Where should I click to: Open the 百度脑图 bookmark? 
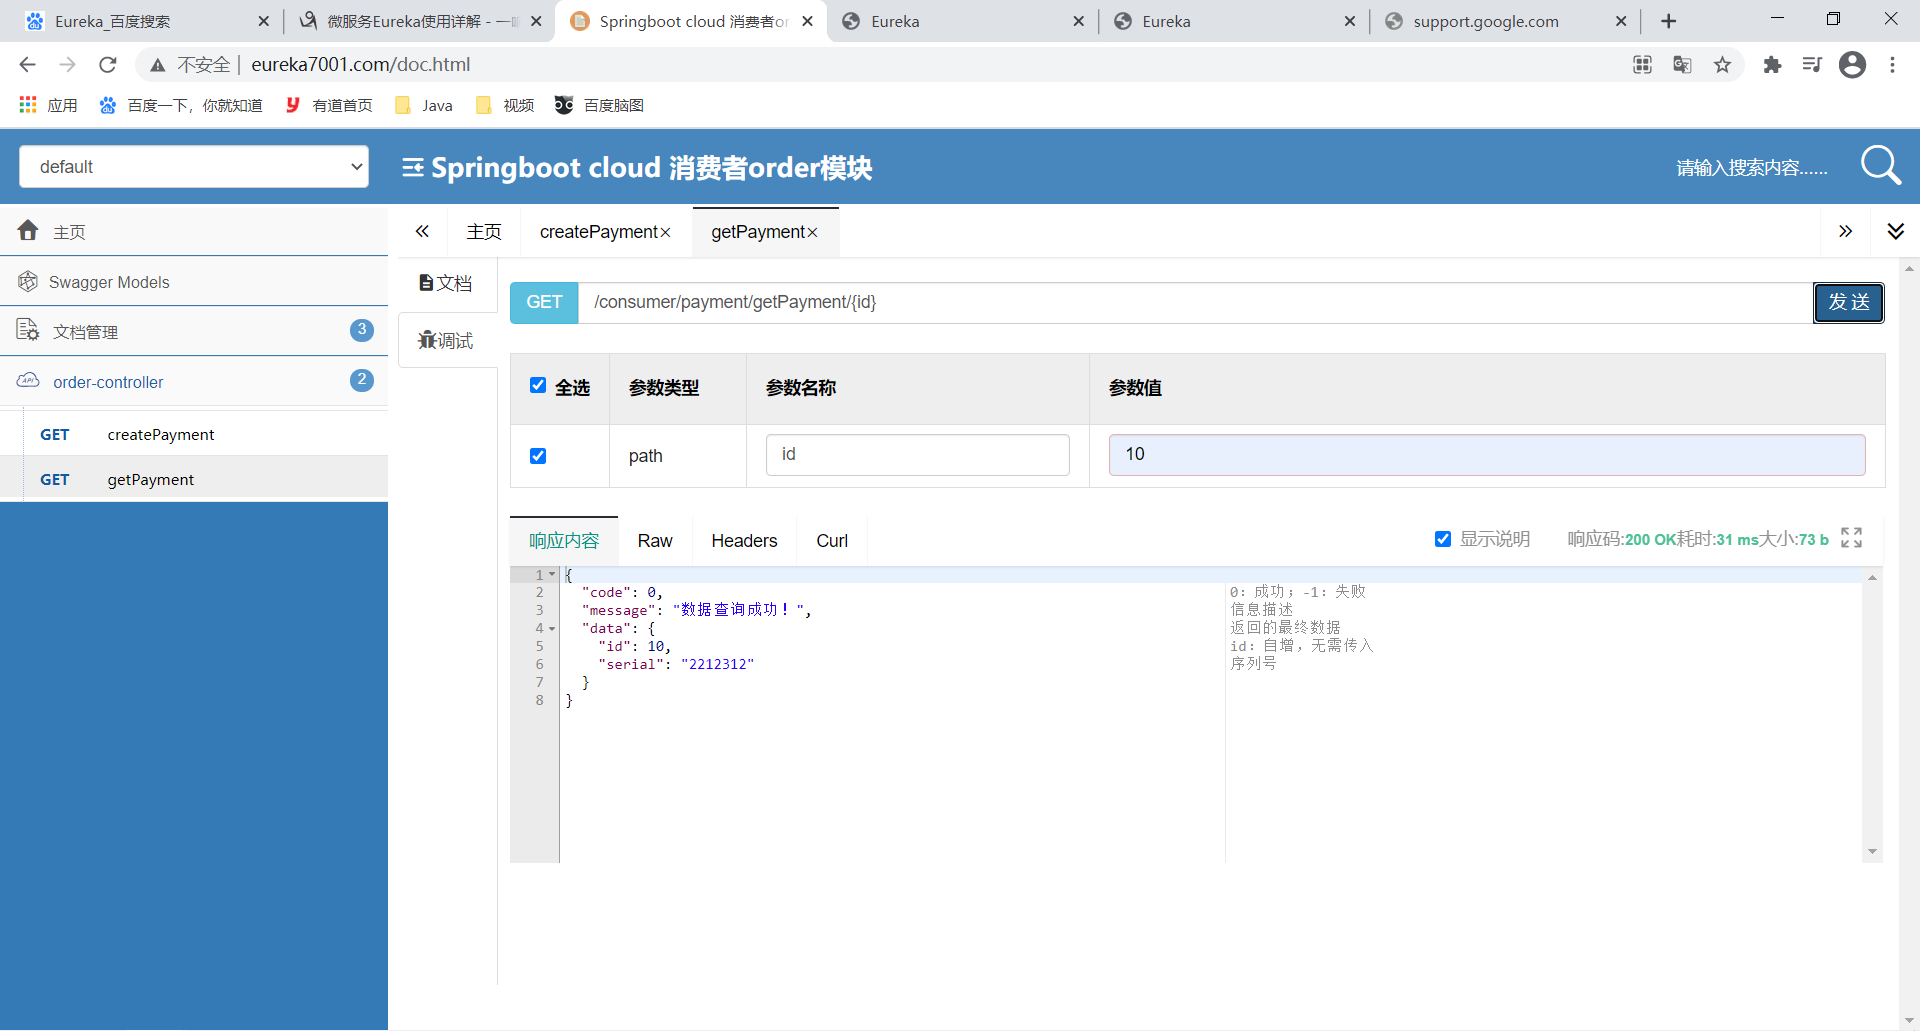pos(599,105)
